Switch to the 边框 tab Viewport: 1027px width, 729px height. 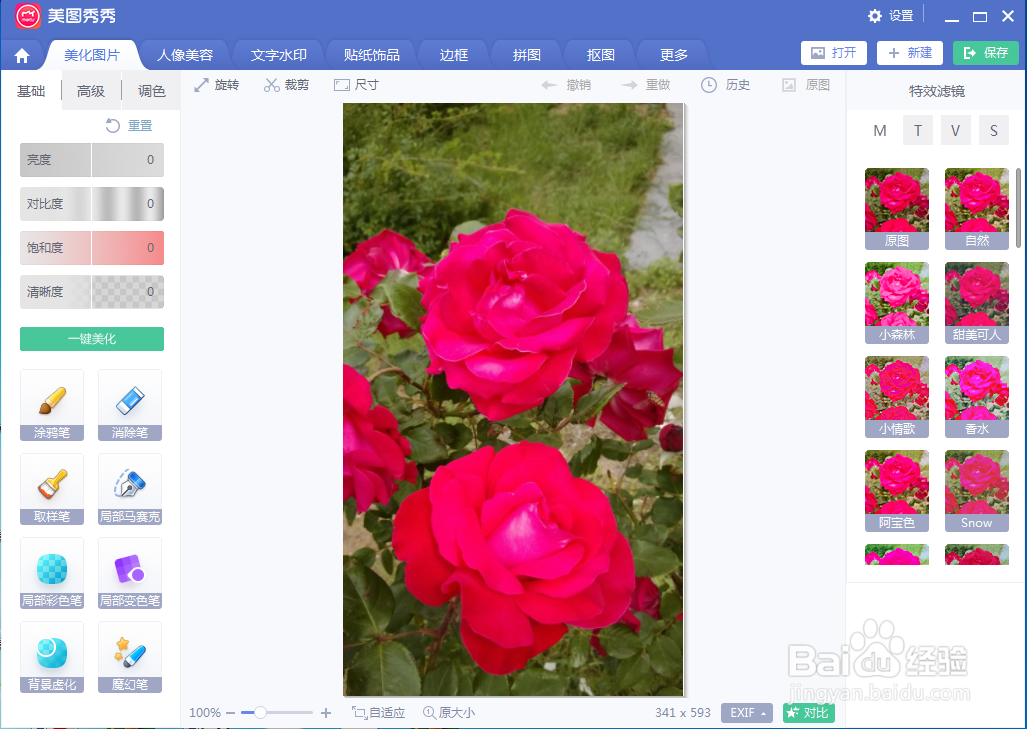tap(453, 55)
